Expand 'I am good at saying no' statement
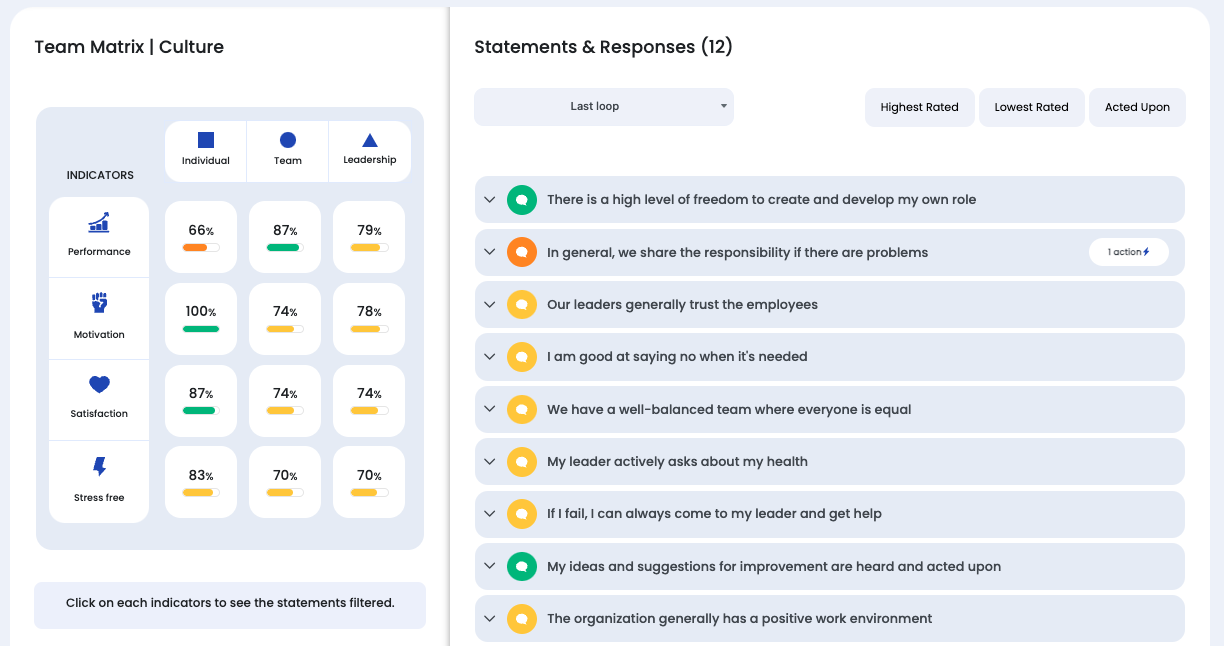 (x=490, y=356)
